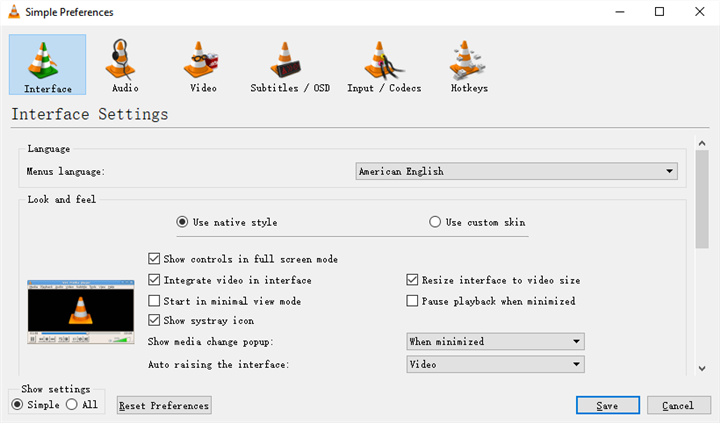The width and height of the screenshot is (720, 423).
Task: Open Show media change popup dropdown
Action: tap(494, 342)
